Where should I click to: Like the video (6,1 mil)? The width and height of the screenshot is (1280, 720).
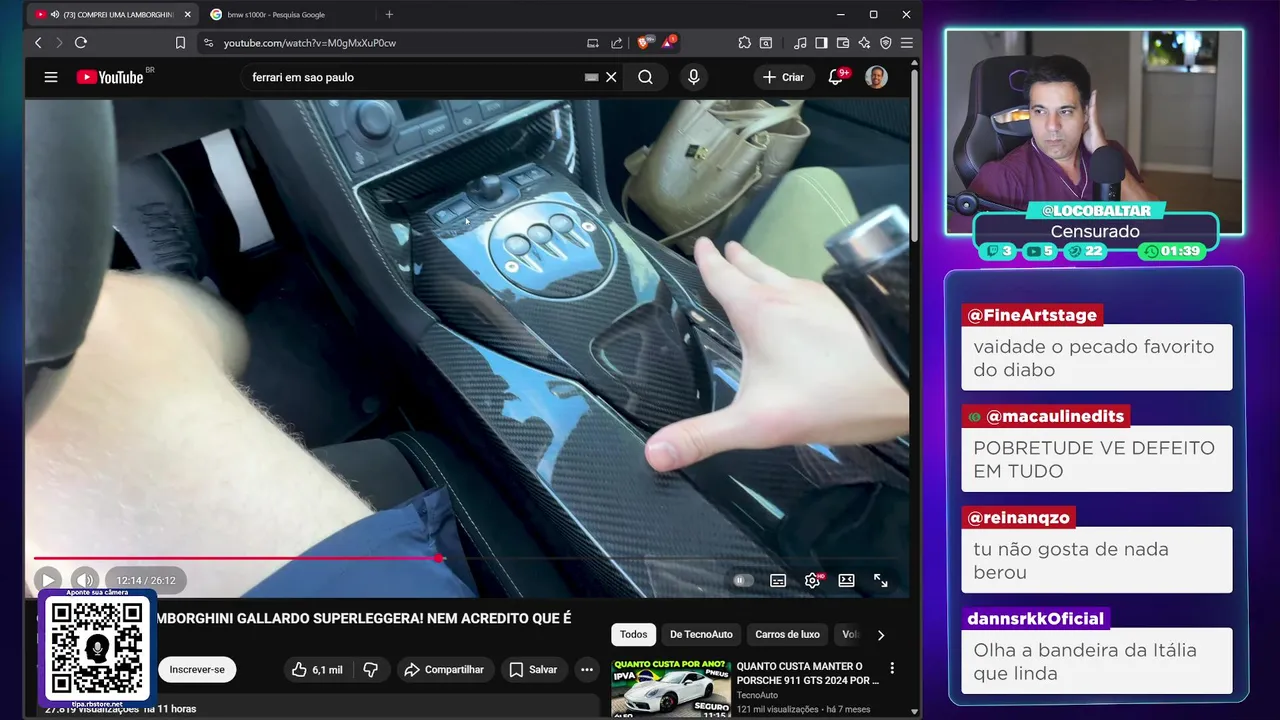point(317,670)
